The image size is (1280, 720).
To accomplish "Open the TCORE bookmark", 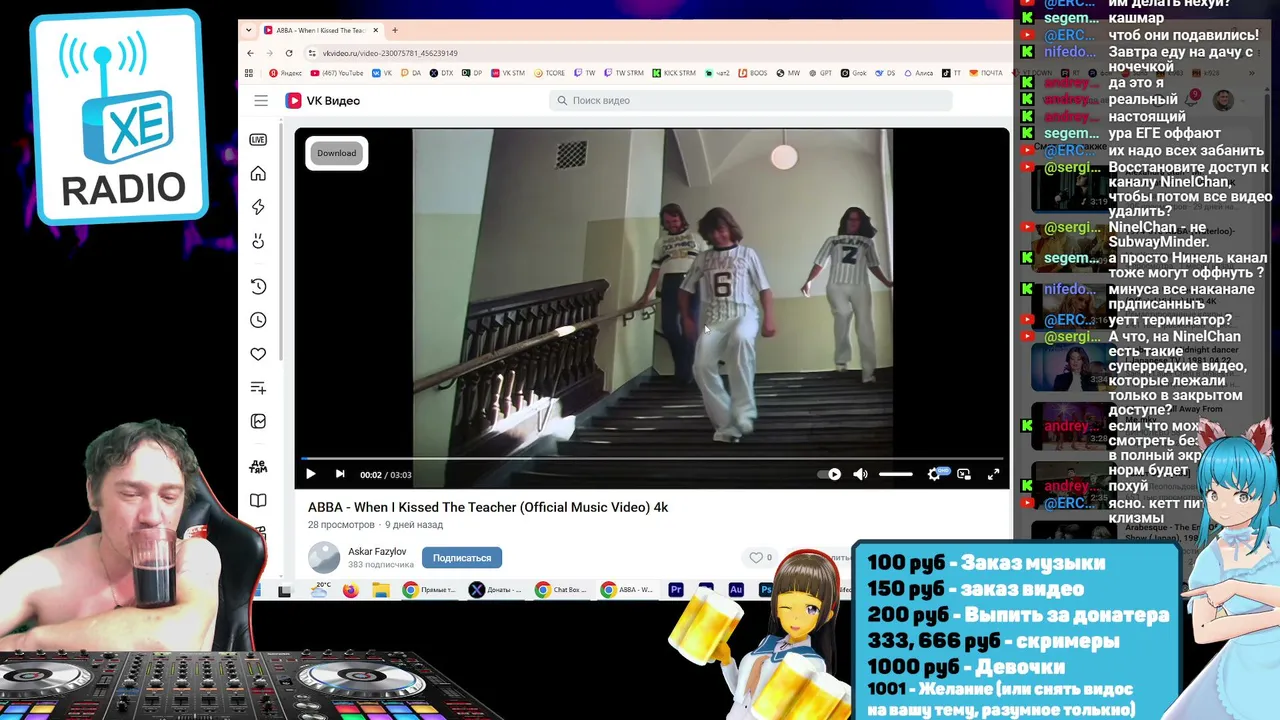I will coord(550,73).
